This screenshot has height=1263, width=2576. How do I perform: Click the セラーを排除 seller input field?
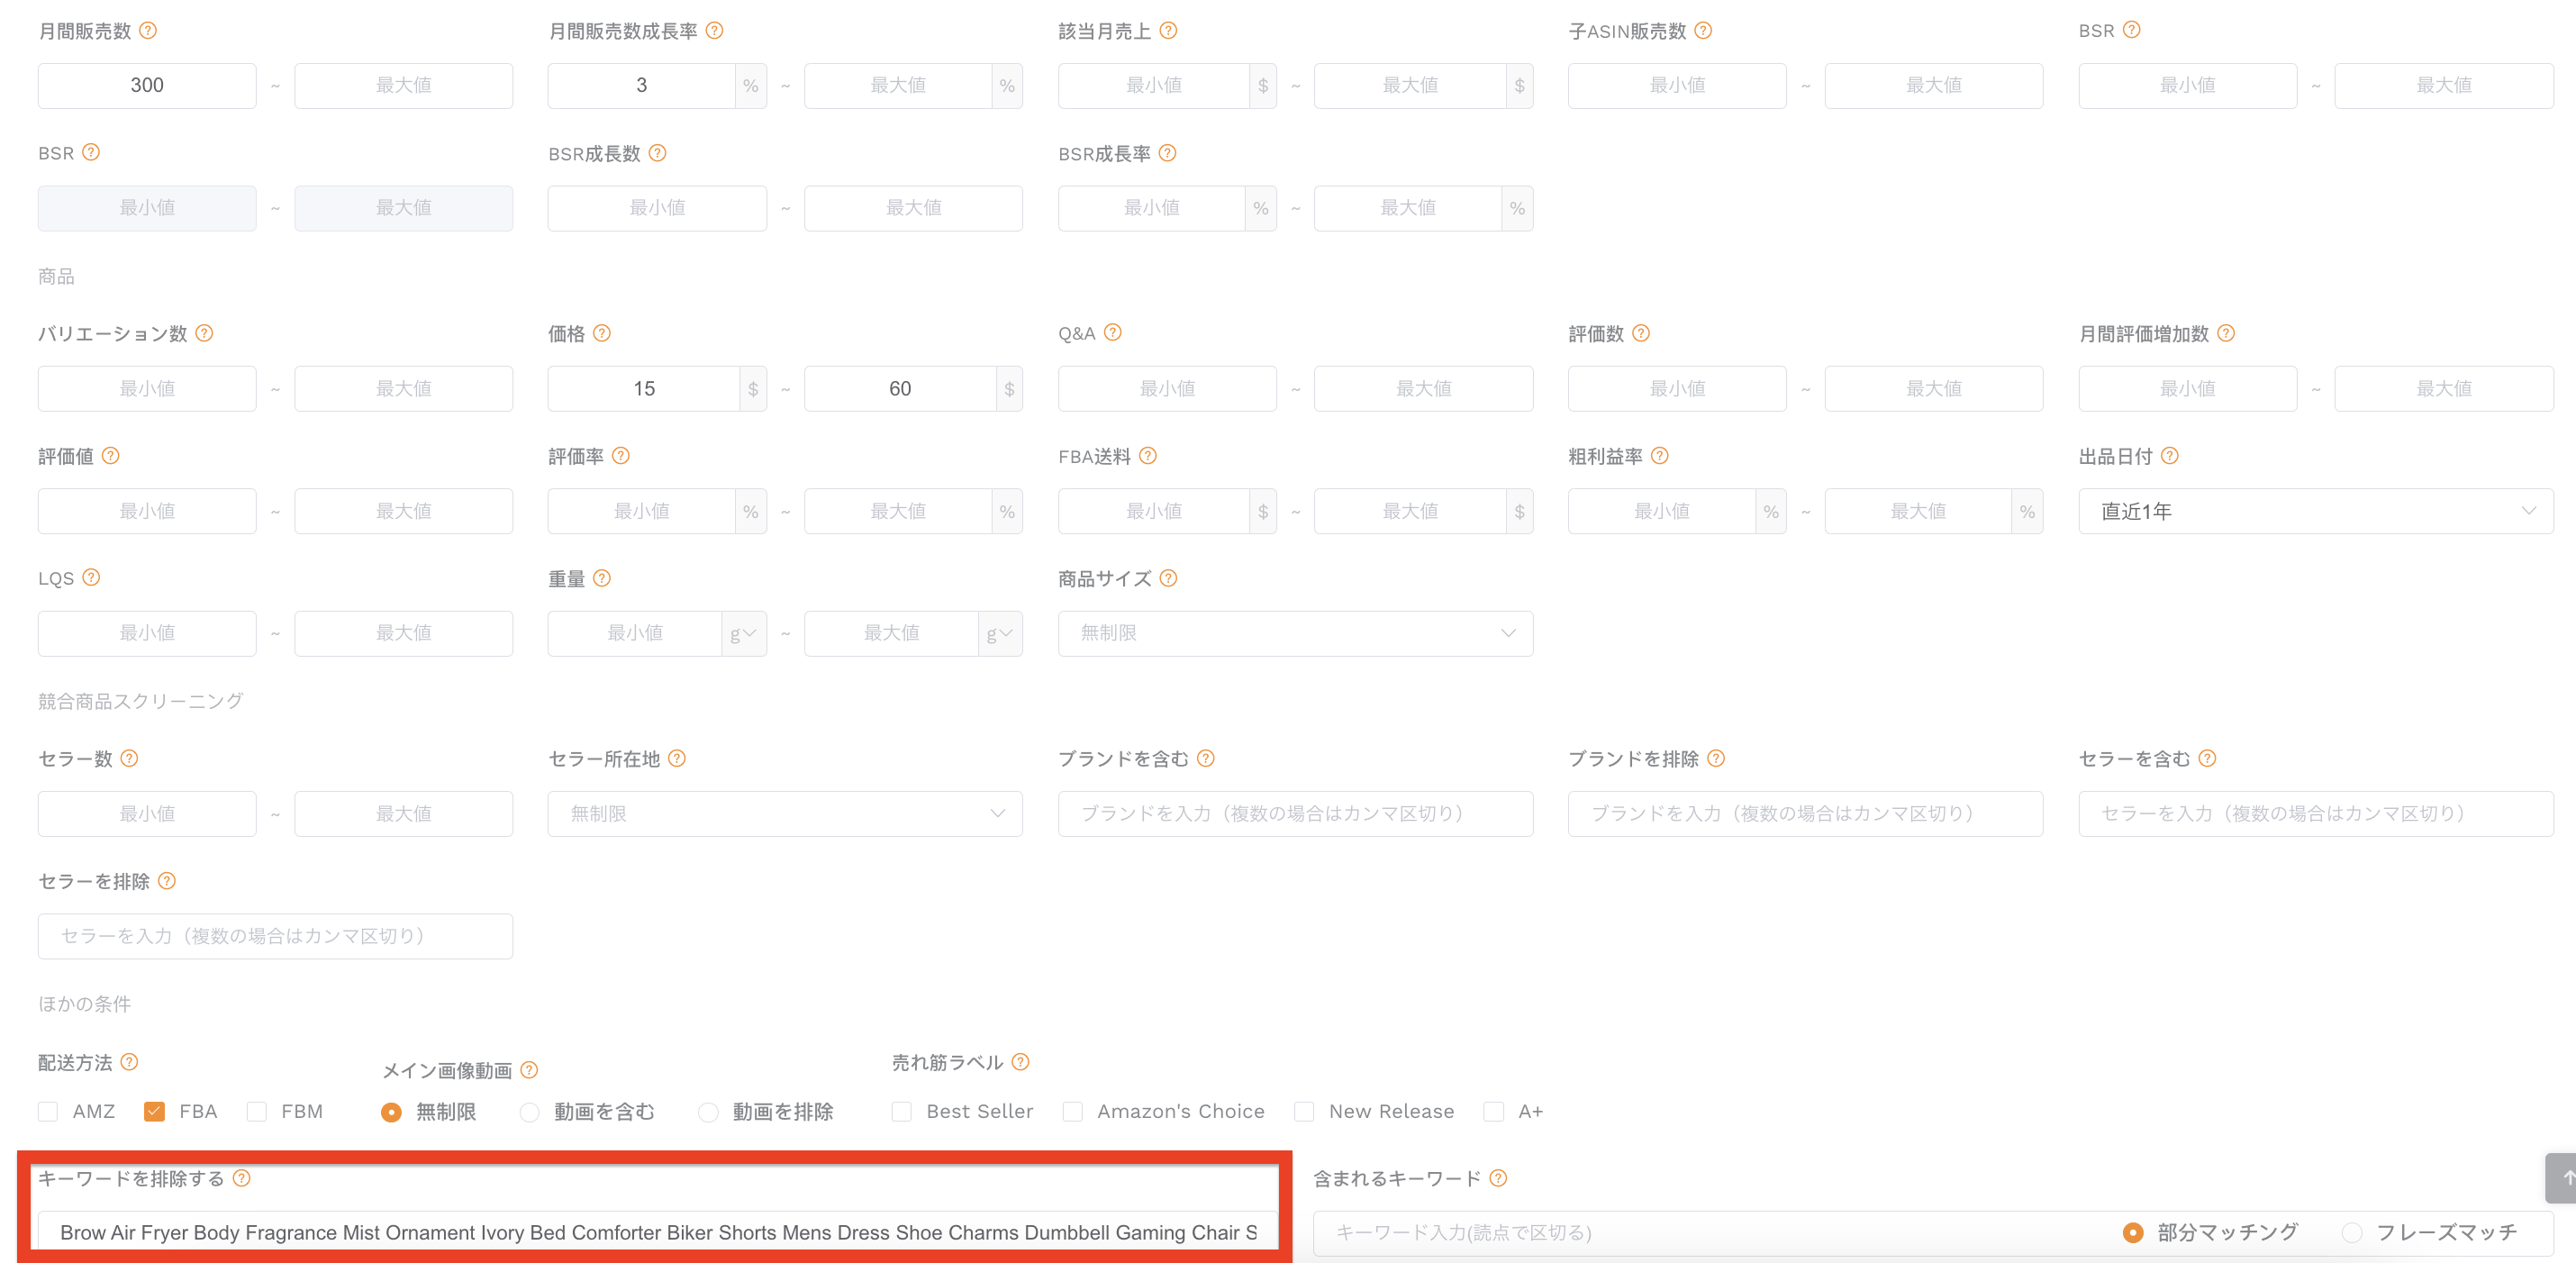[x=275, y=936]
